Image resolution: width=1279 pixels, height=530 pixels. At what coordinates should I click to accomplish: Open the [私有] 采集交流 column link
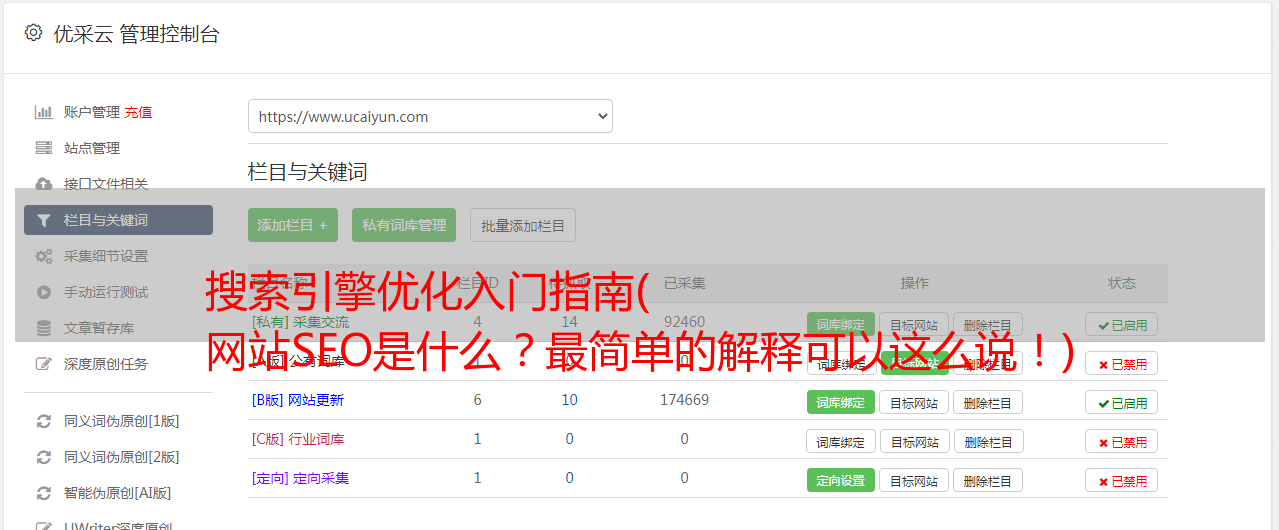click(x=300, y=322)
